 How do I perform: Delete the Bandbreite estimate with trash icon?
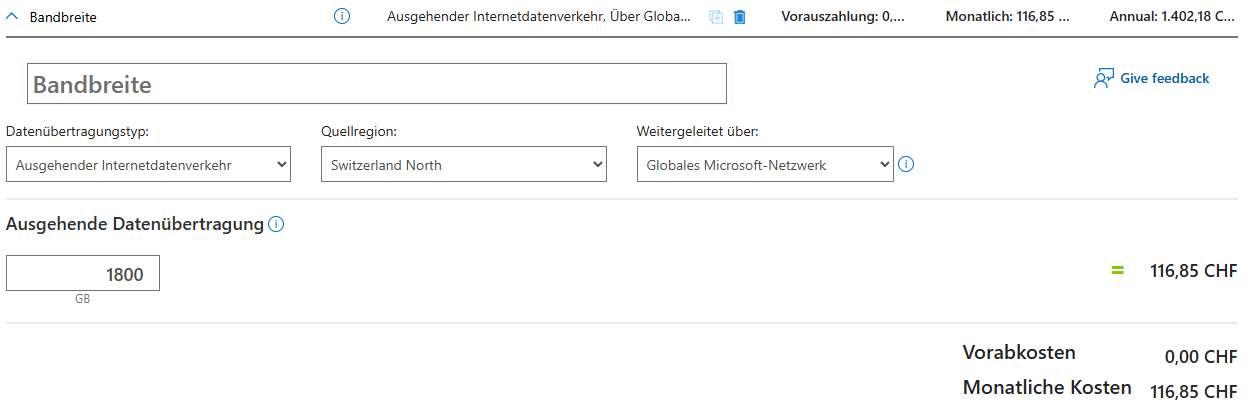tap(740, 17)
